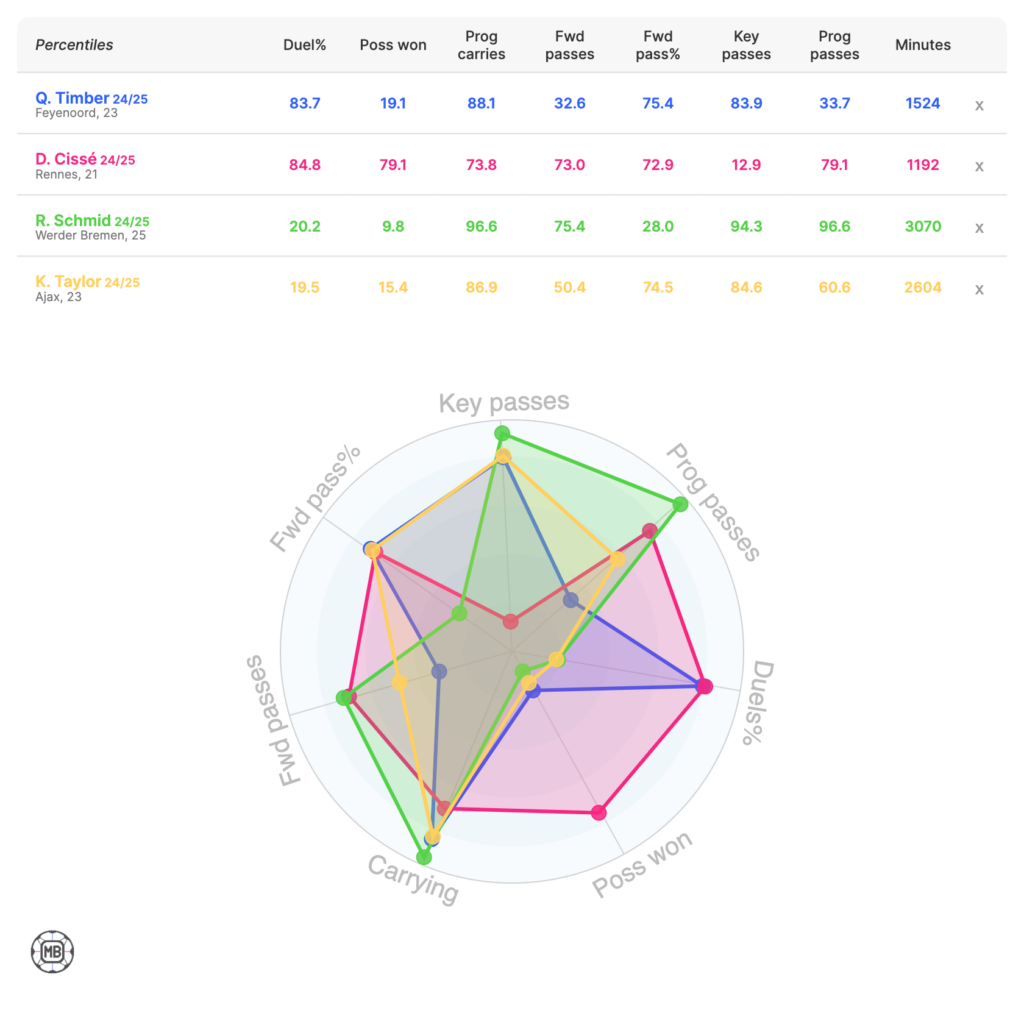Click Cissé's pink Poss won radar point
The width and height of the screenshot is (1024, 1019).
point(599,813)
